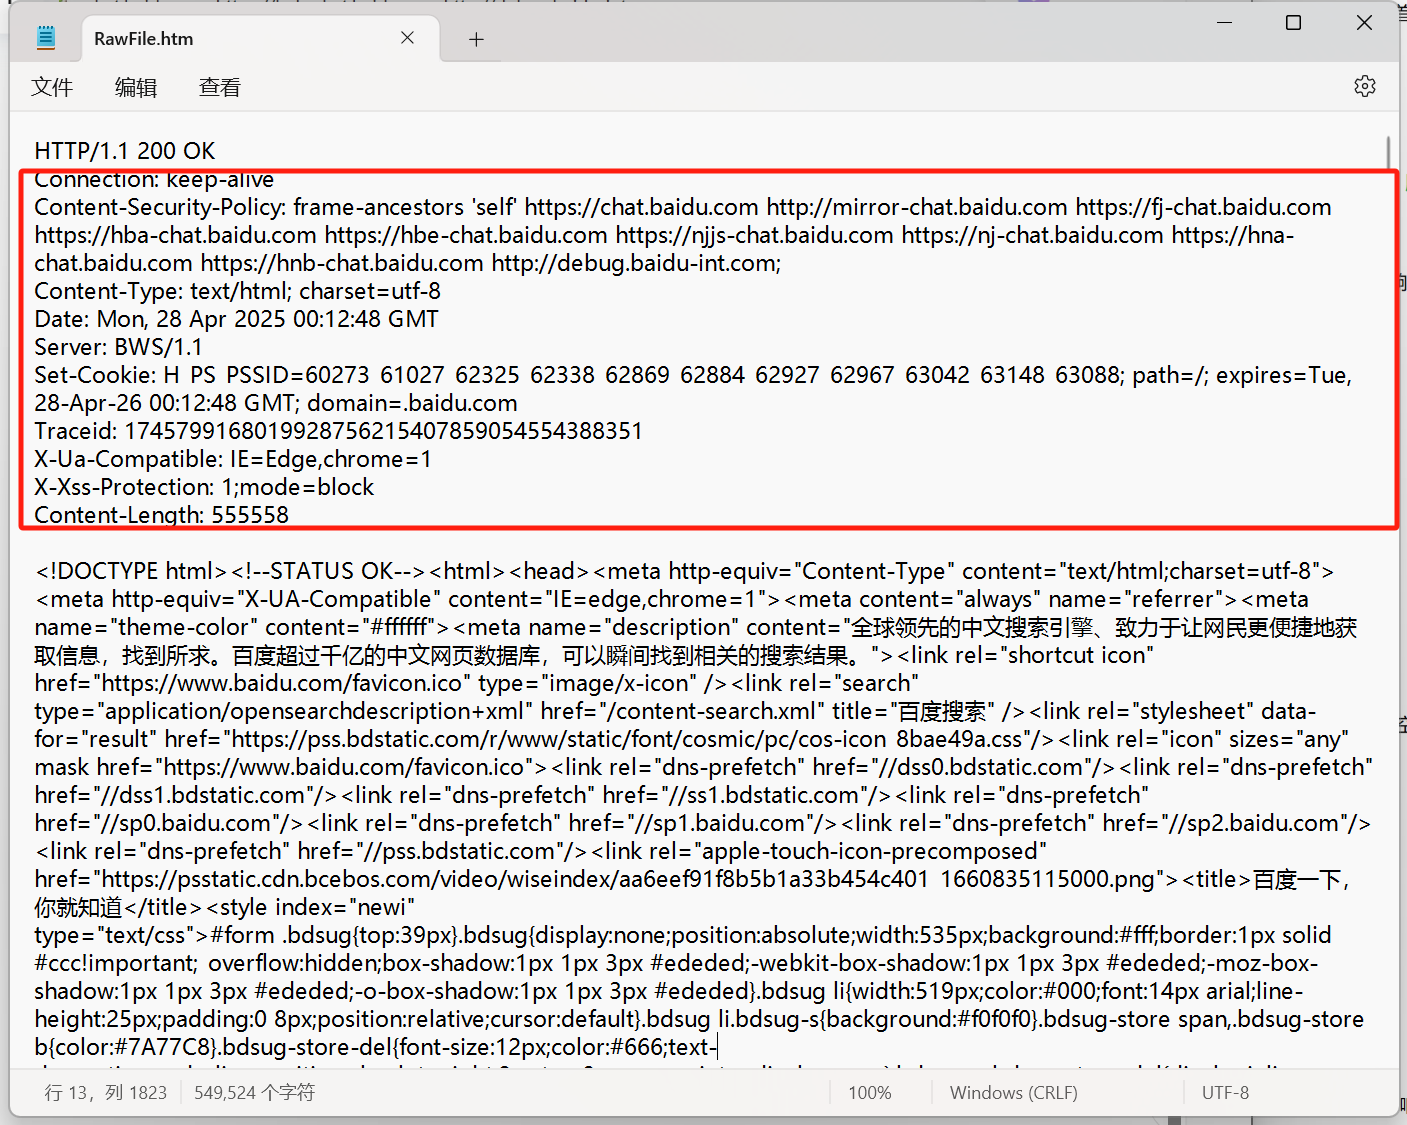Viewport: 1407px width, 1125px height.
Task: Select the RawFile.htm tab
Action: [260, 39]
